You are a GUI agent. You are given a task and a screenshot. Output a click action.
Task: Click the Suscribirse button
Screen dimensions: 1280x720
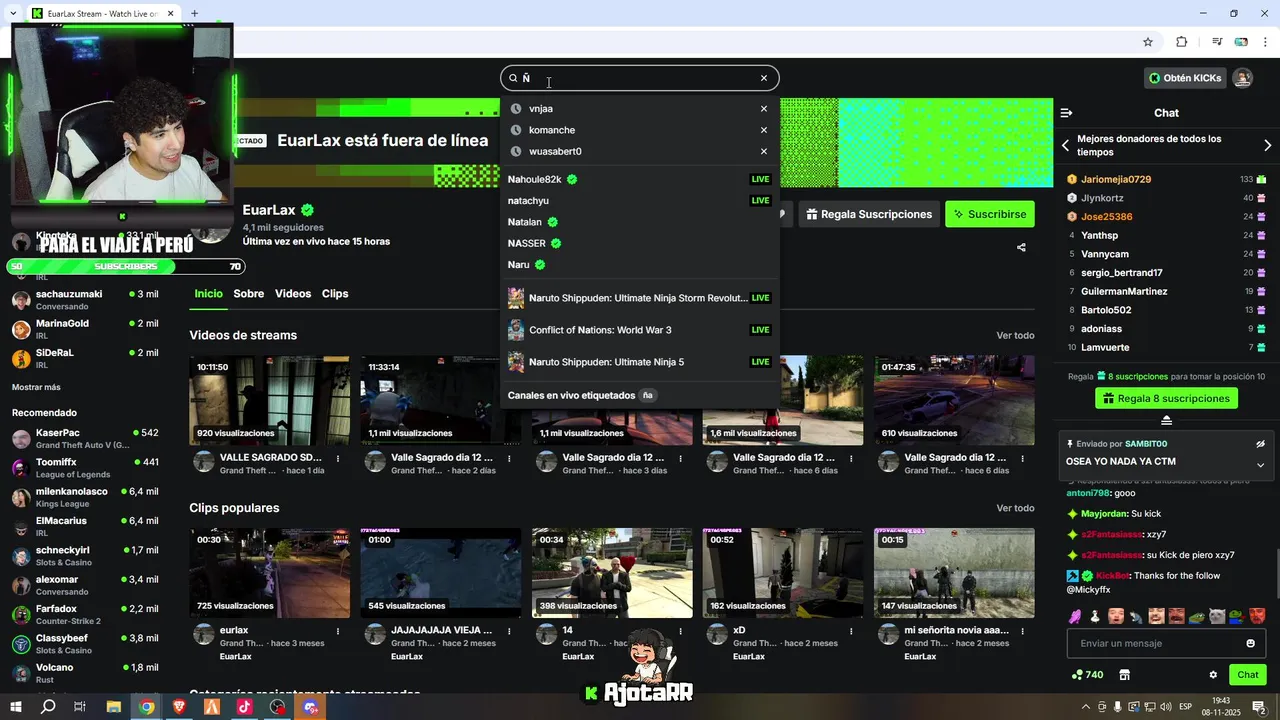click(990, 214)
